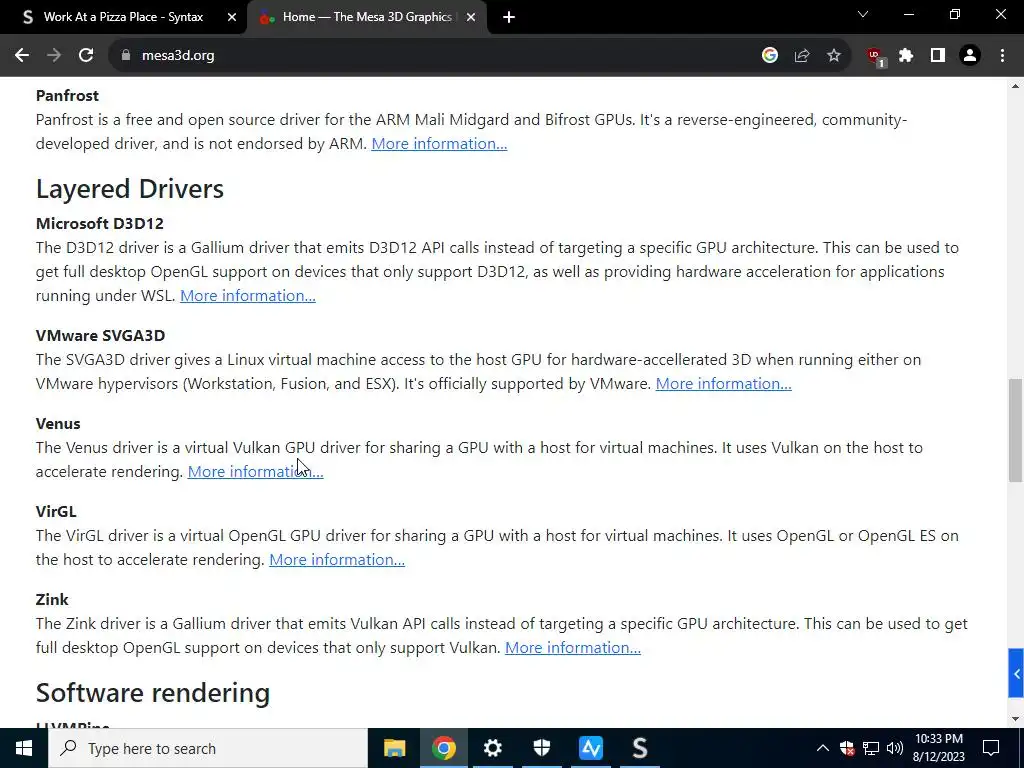Close the Mesa 3D Graphics tab
Image resolution: width=1024 pixels, height=768 pixels.
[x=471, y=18]
